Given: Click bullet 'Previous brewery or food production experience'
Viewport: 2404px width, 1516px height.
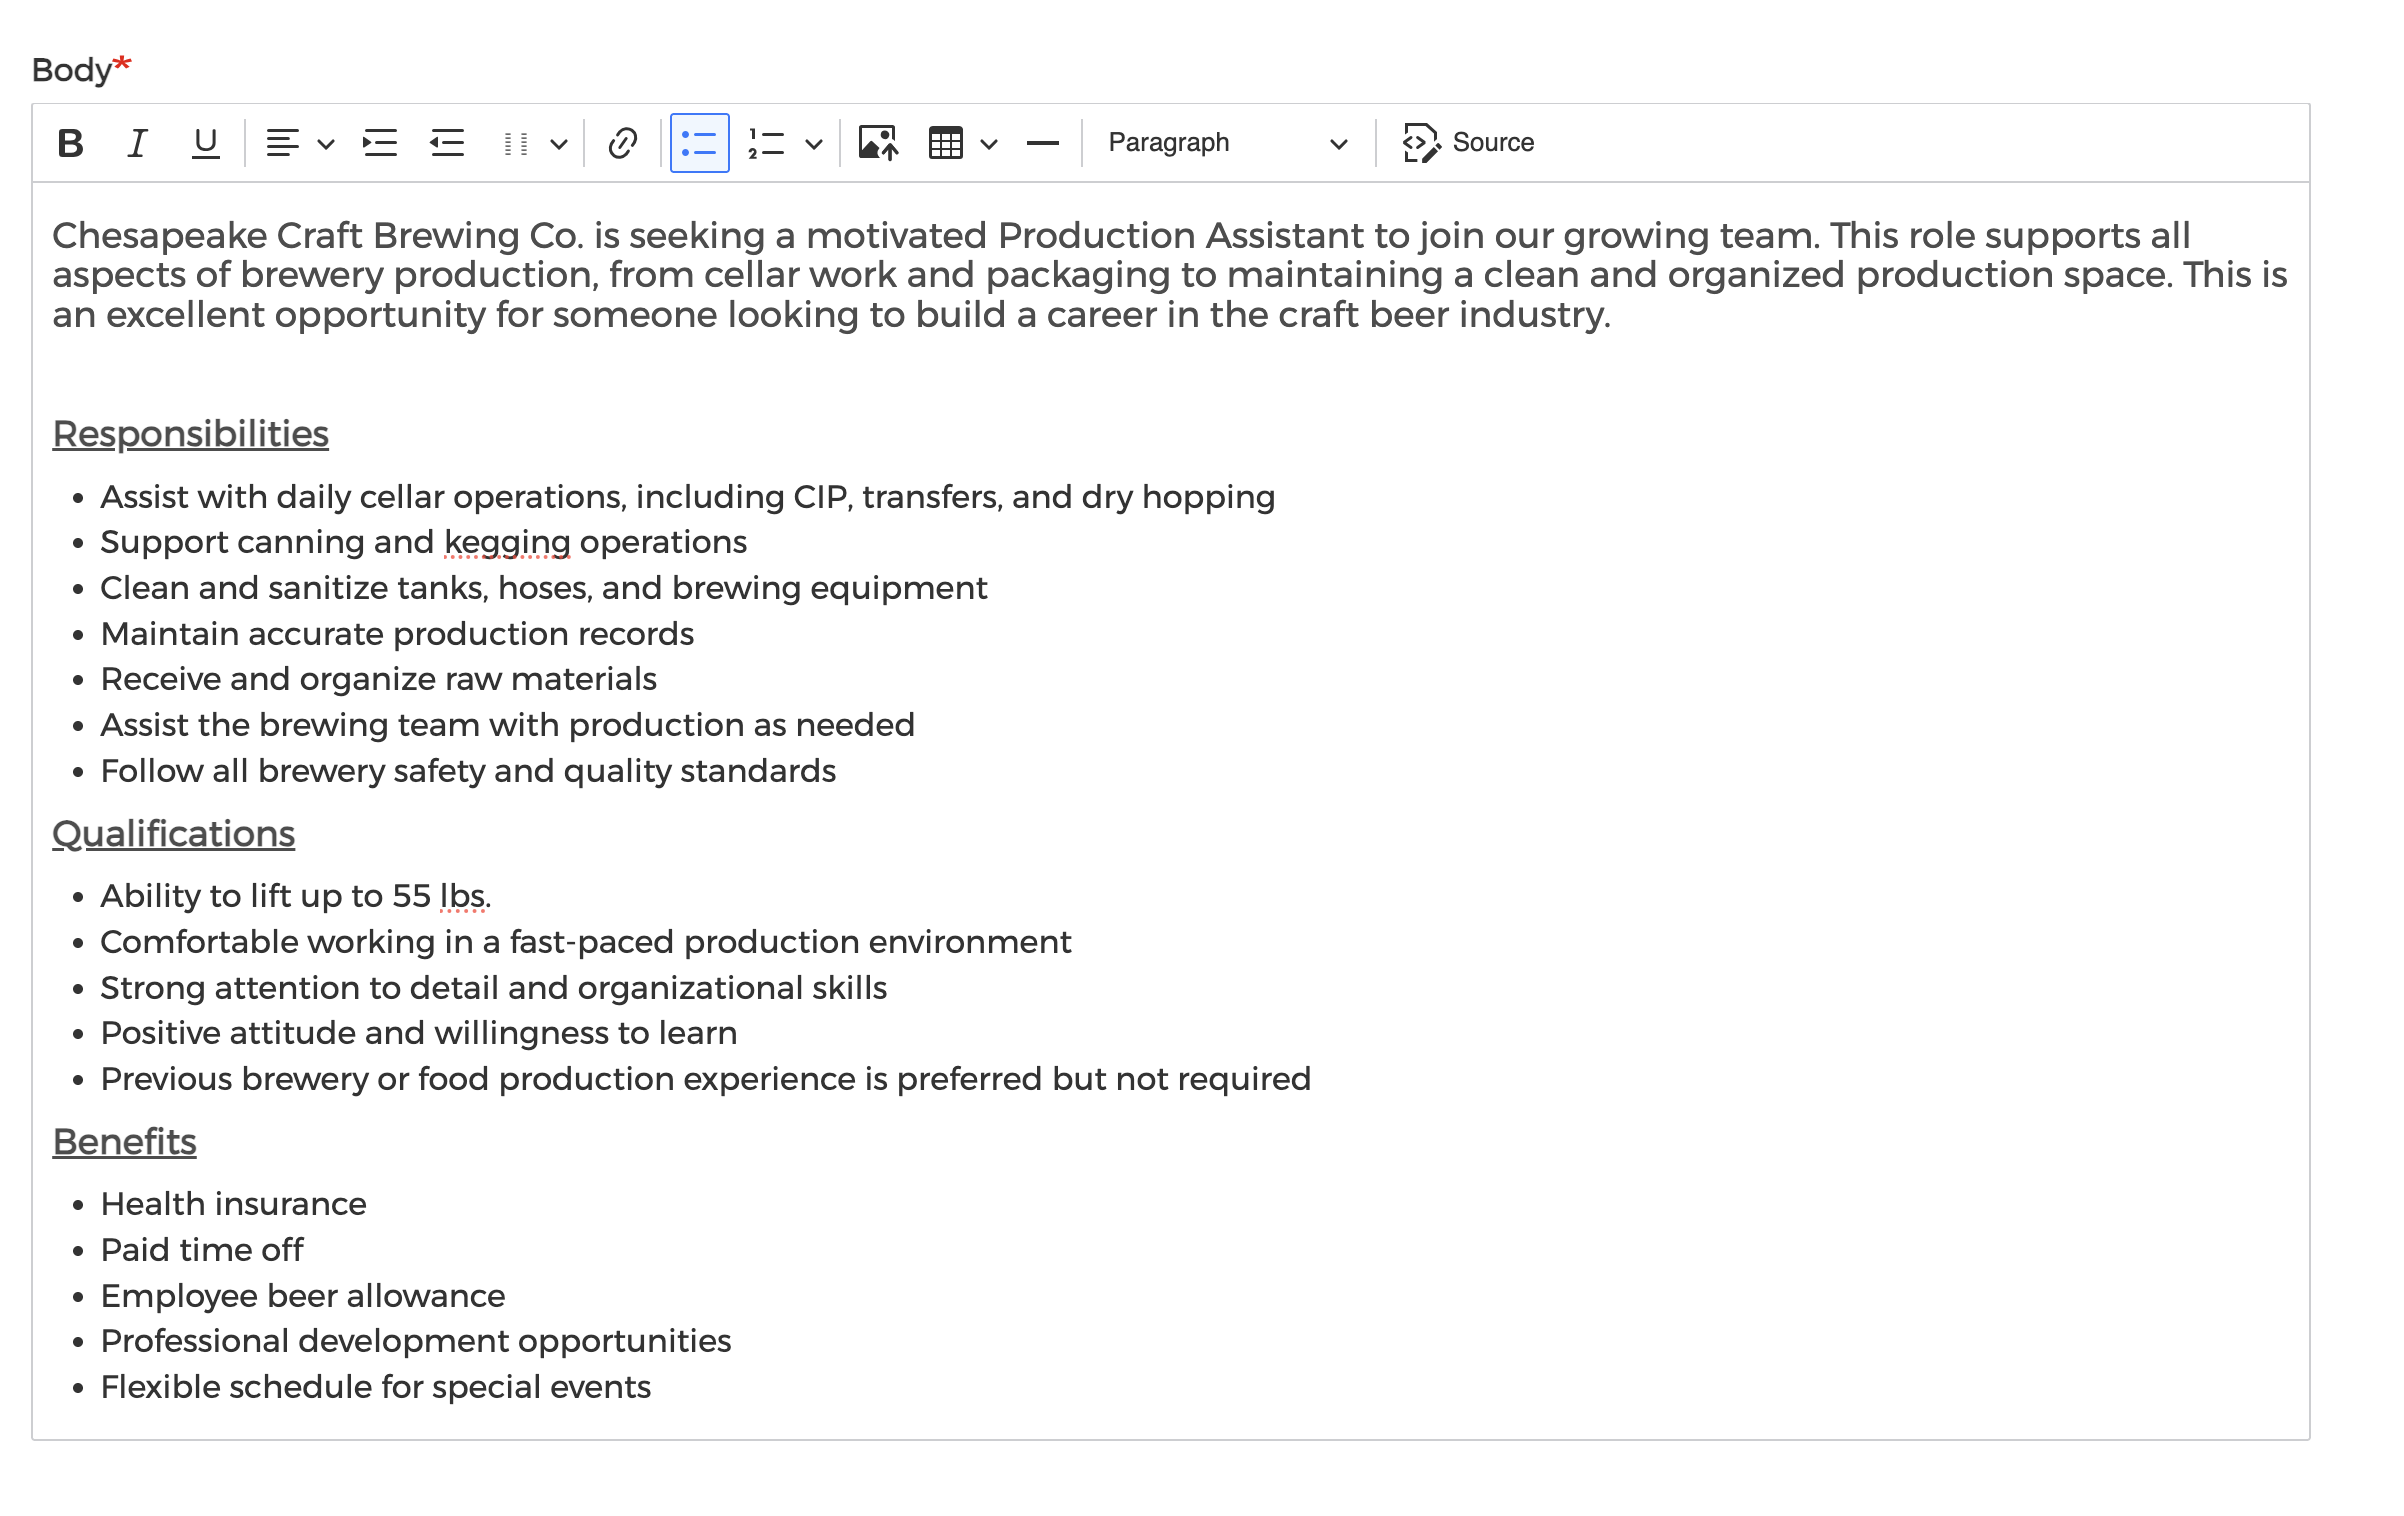Looking at the screenshot, I should click(x=705, y=1079).
